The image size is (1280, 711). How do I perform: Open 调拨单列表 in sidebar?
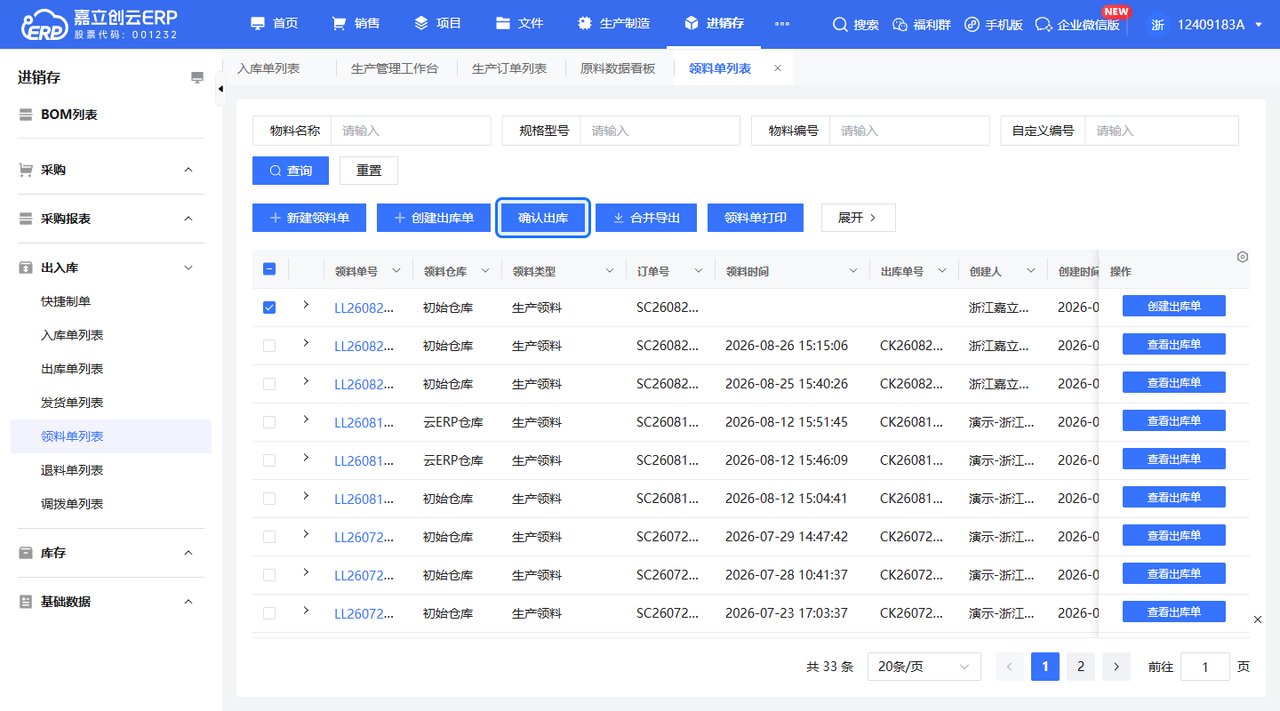[72, 504]
